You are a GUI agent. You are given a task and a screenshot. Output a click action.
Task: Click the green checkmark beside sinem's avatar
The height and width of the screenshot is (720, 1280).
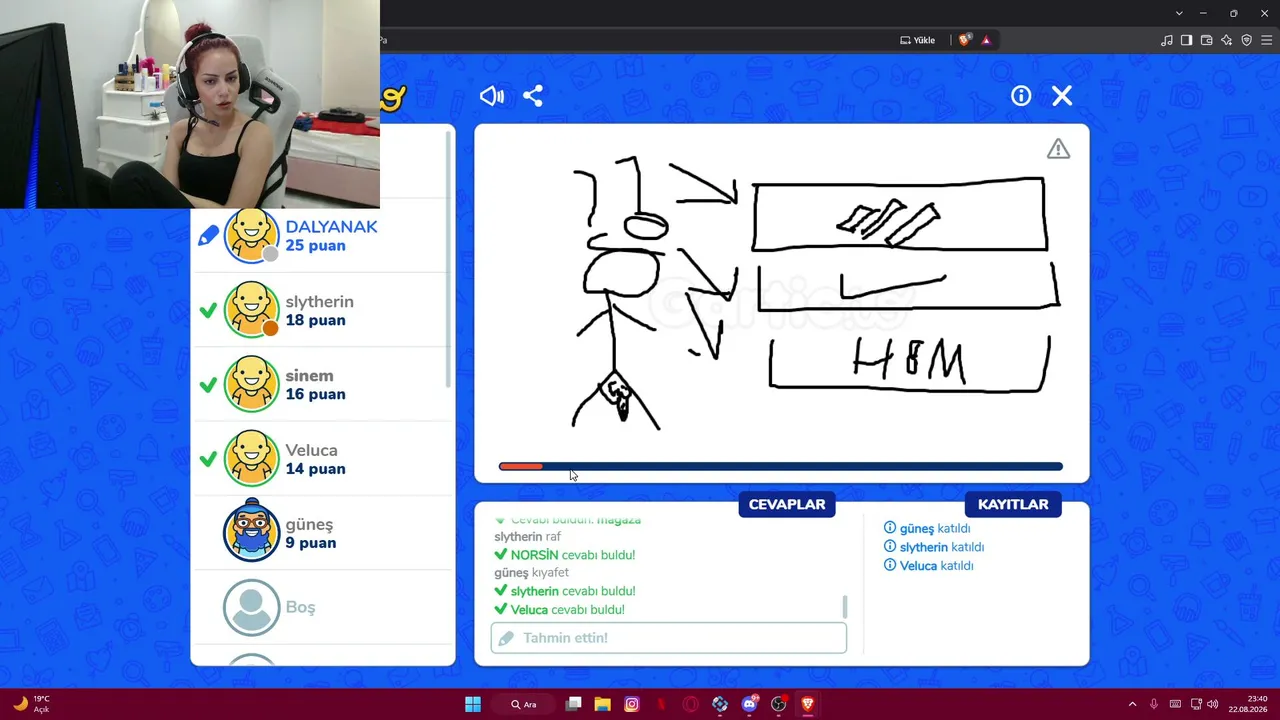point(208,385)
